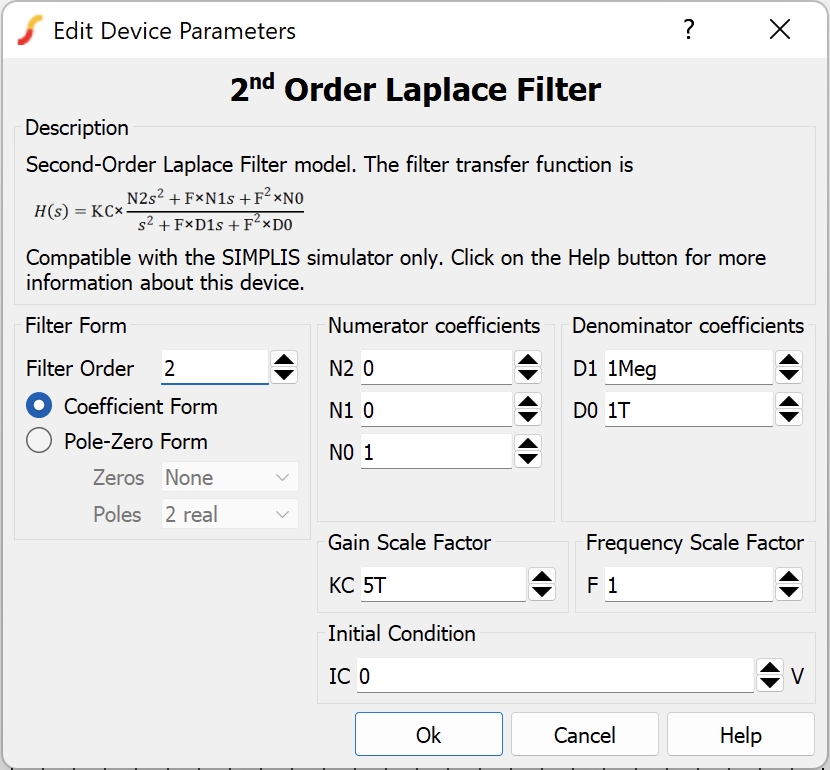Viewport: 830px width, 770px height.
Task: Close the Edit Device Parameters dialog
Action: (780, 30)
